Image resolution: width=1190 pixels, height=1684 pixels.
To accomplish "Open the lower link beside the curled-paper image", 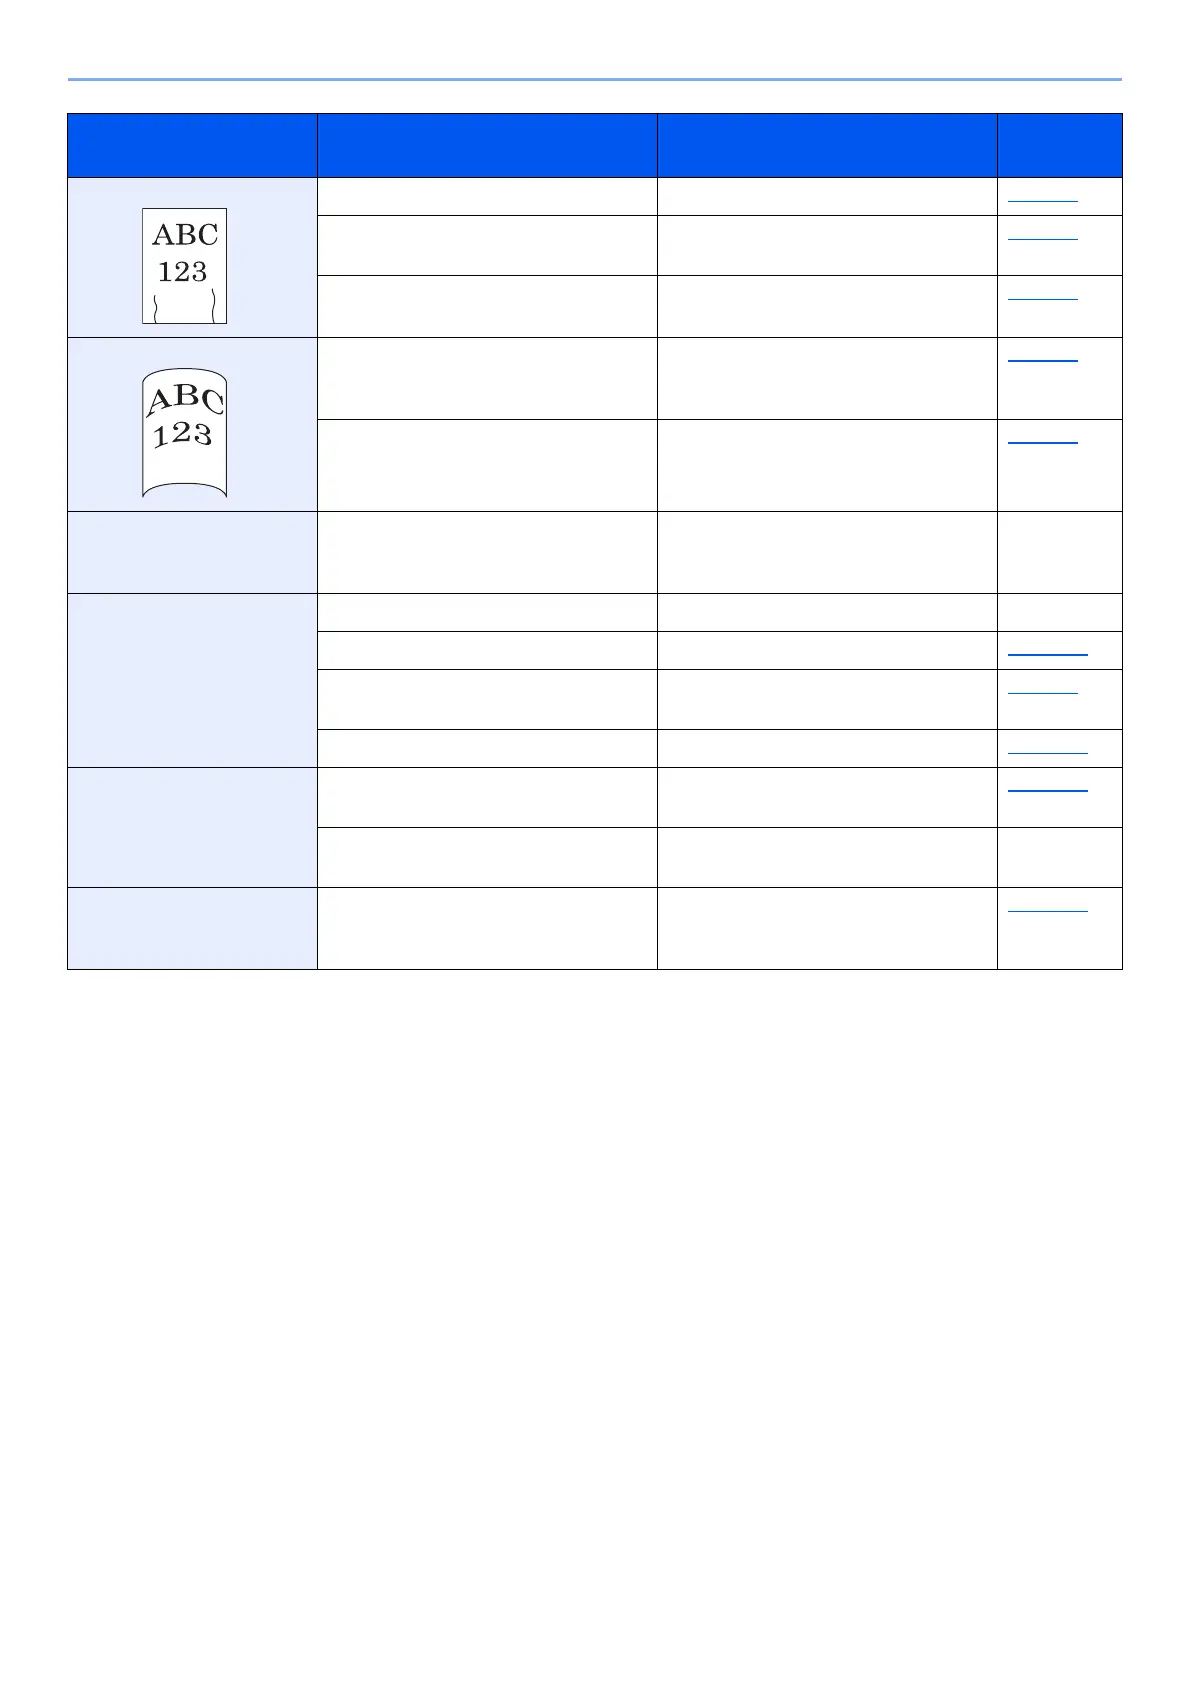I will click(x=1043, y=441).
